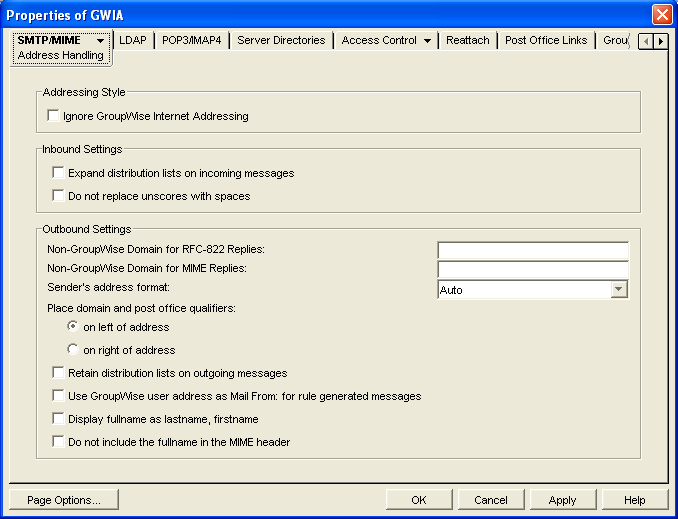
Task: Open the Server Directories tab
Action: (281, 40)
